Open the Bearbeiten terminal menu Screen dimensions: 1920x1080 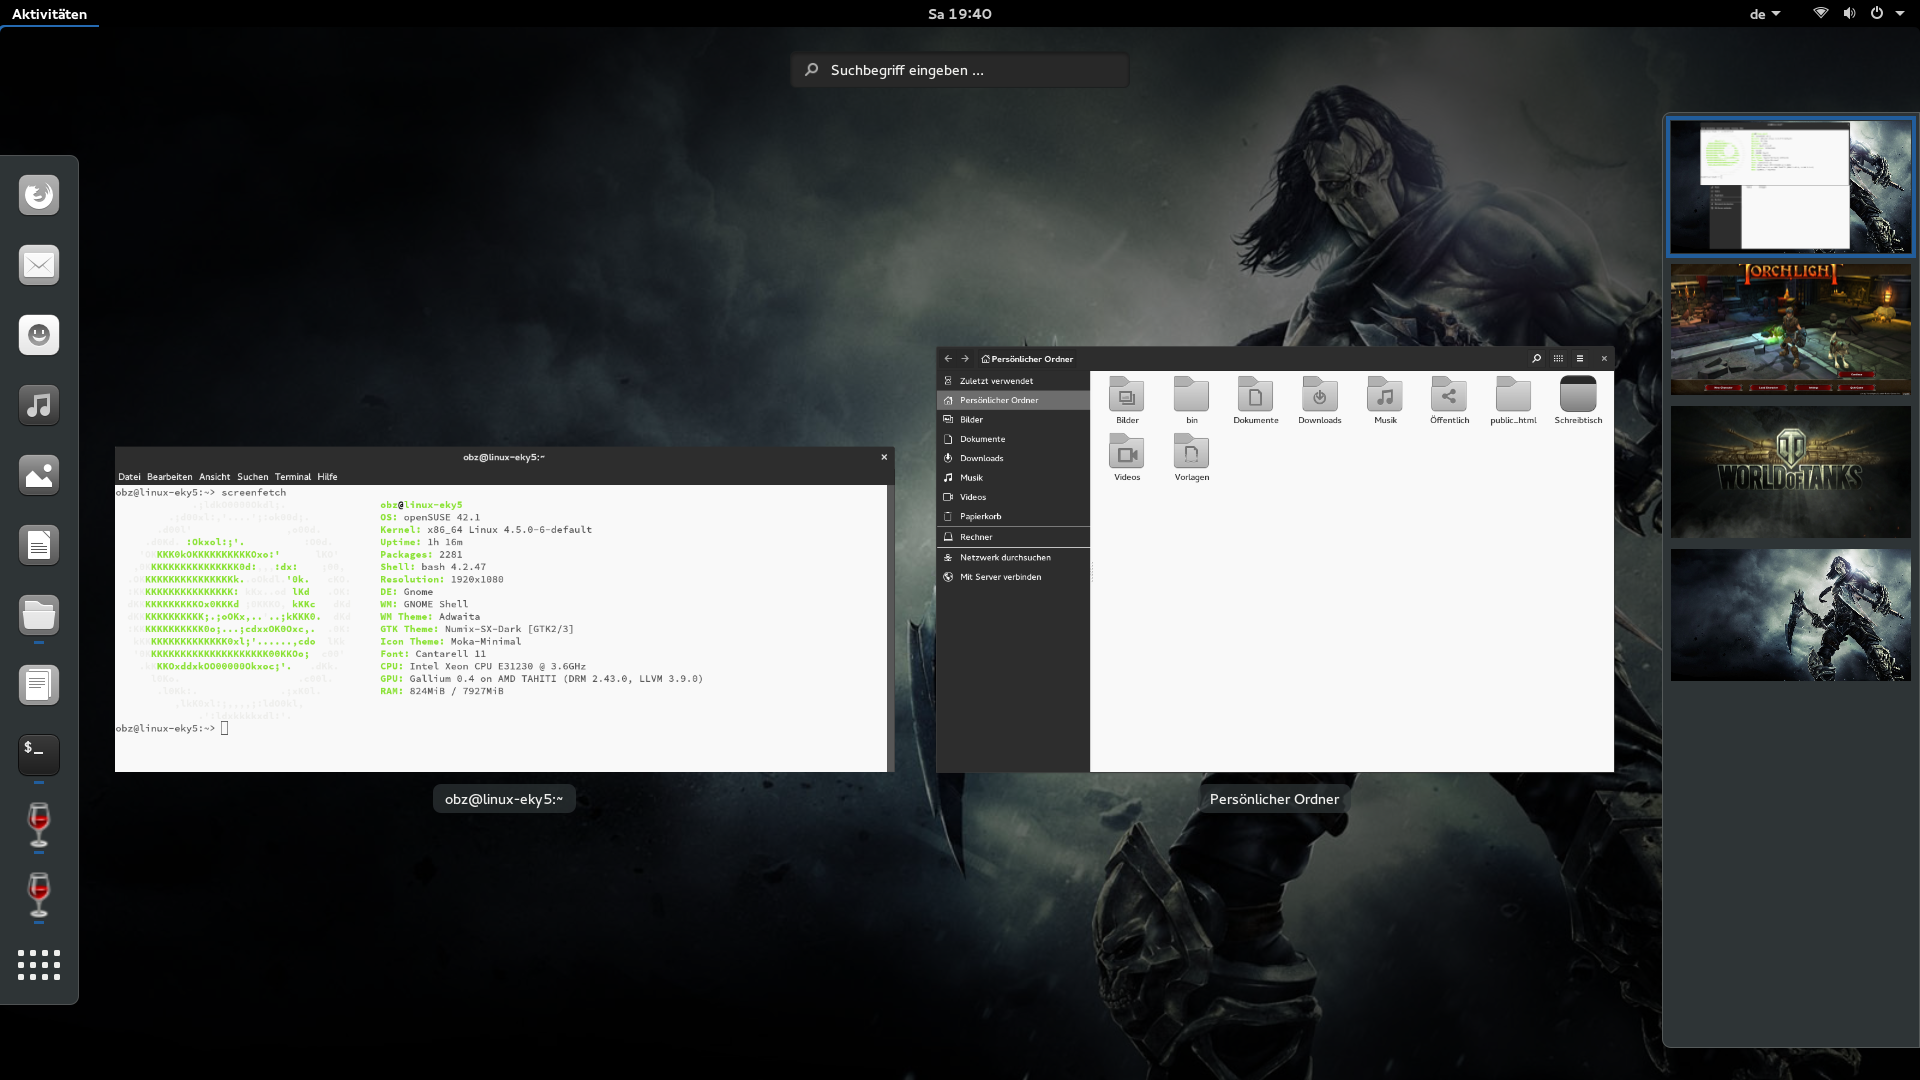(169, 477)
